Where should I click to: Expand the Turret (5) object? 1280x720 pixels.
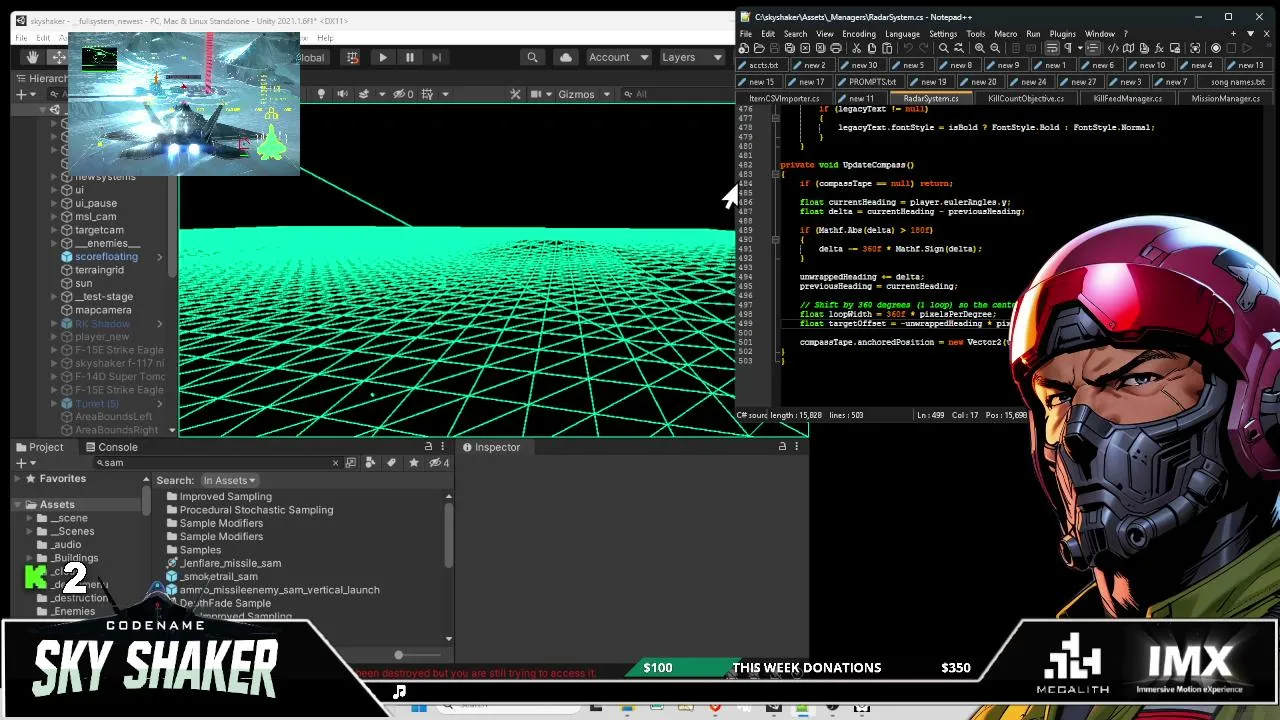tap(54, 404)
